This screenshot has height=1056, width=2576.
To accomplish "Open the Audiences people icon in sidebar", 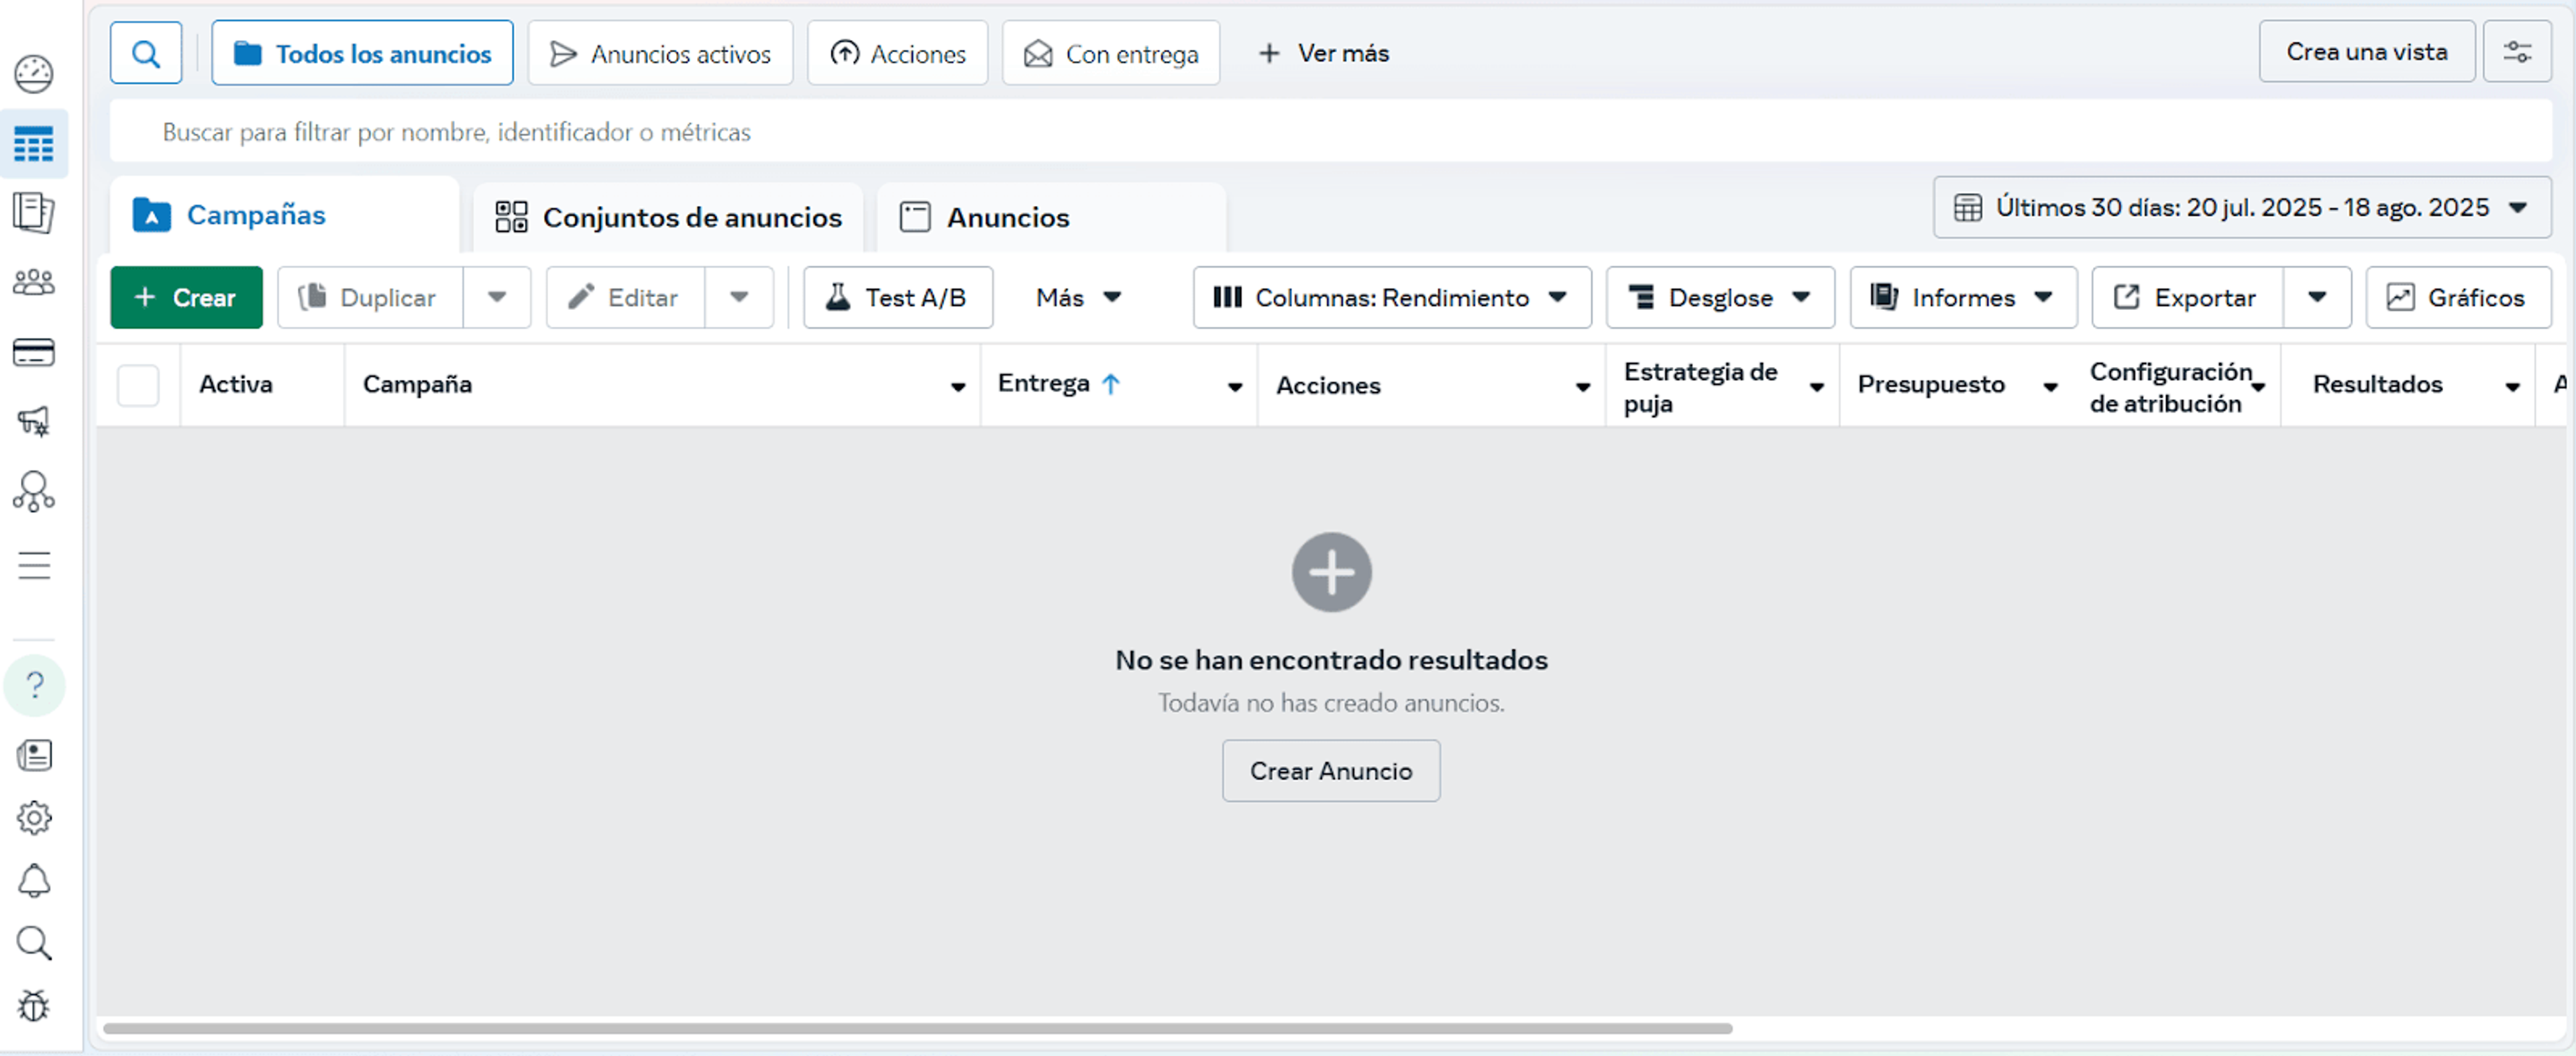I will tap(34, 283).
